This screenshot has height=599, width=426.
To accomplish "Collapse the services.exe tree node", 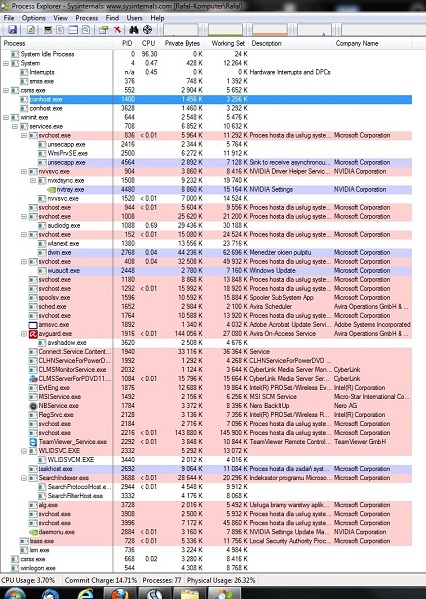I will click(15, 126).
